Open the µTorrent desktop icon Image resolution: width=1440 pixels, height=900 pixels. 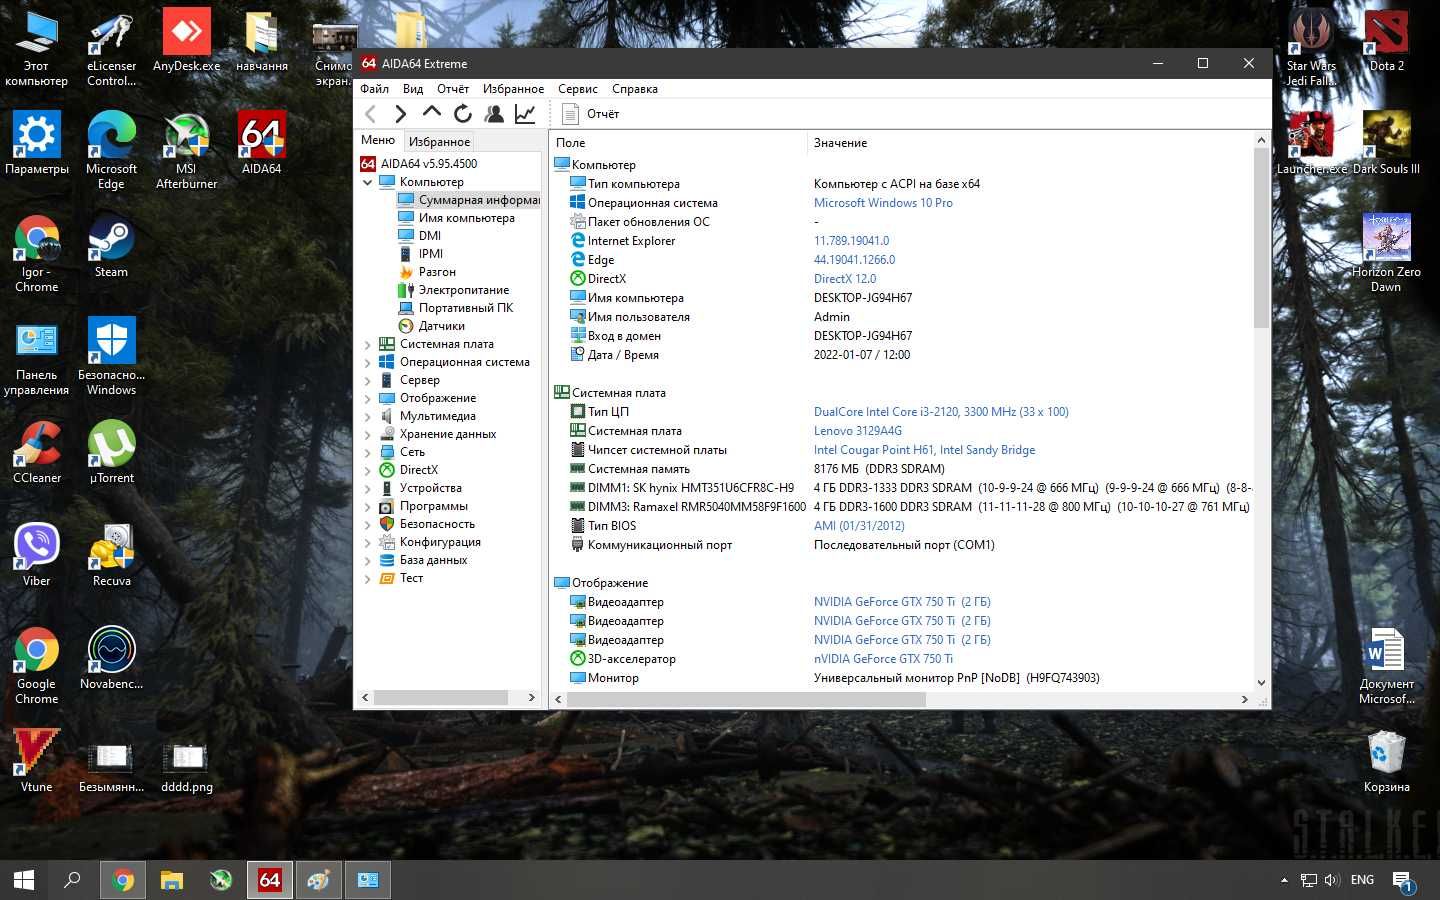pos(112,453)
